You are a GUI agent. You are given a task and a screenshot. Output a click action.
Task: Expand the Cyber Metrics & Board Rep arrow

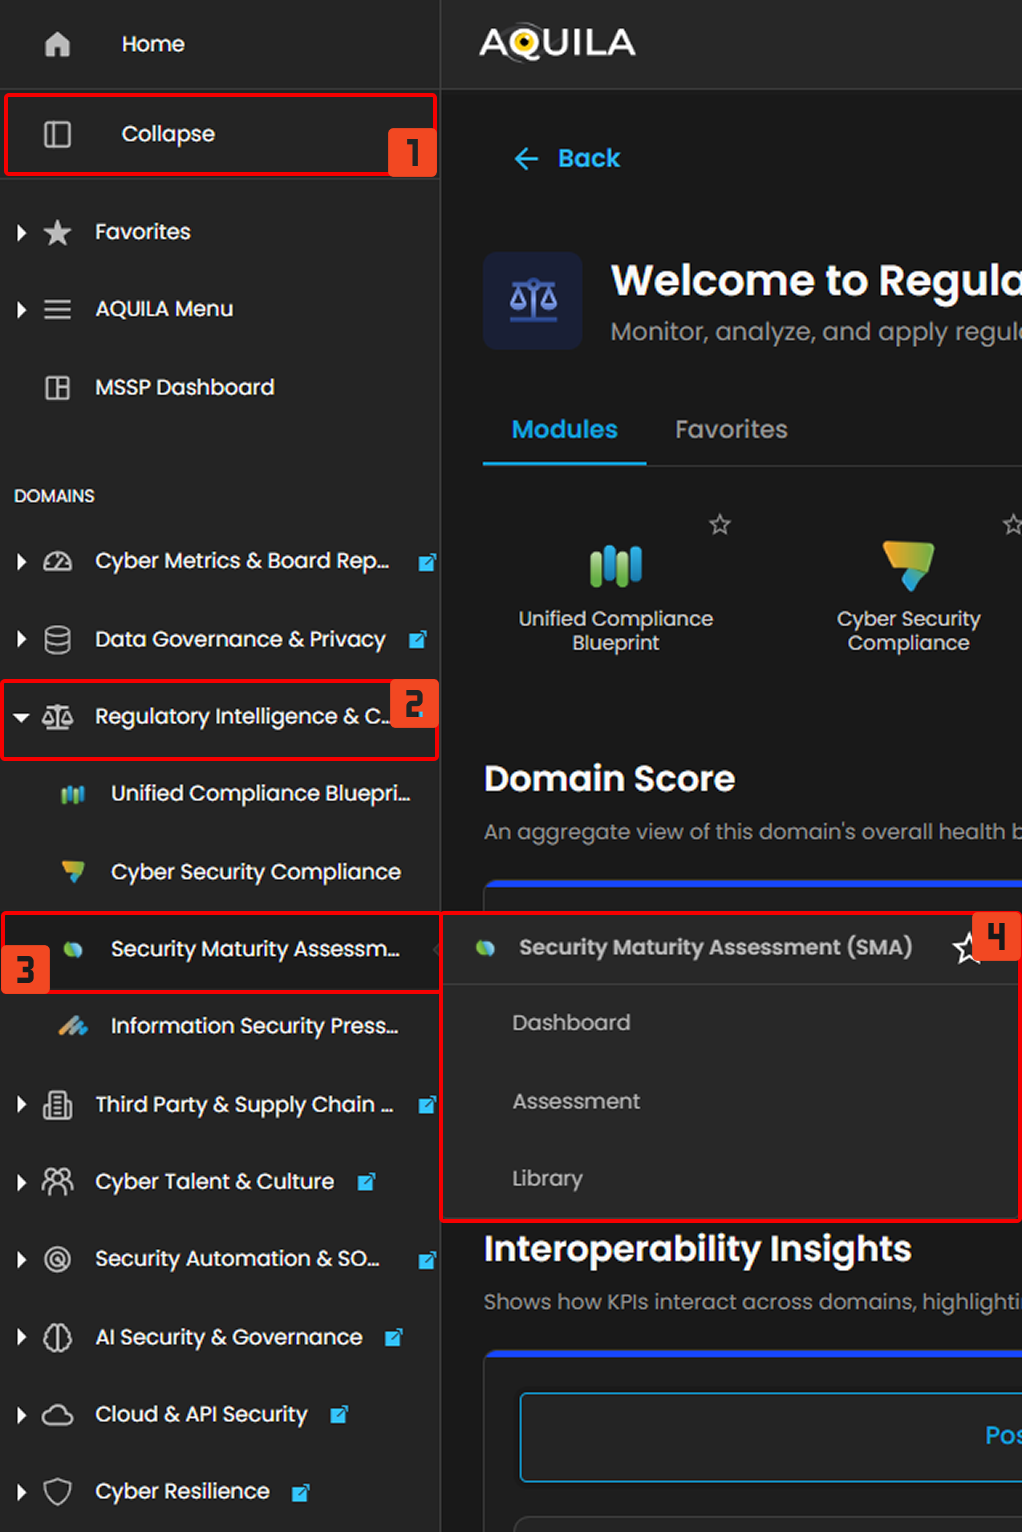21,561
